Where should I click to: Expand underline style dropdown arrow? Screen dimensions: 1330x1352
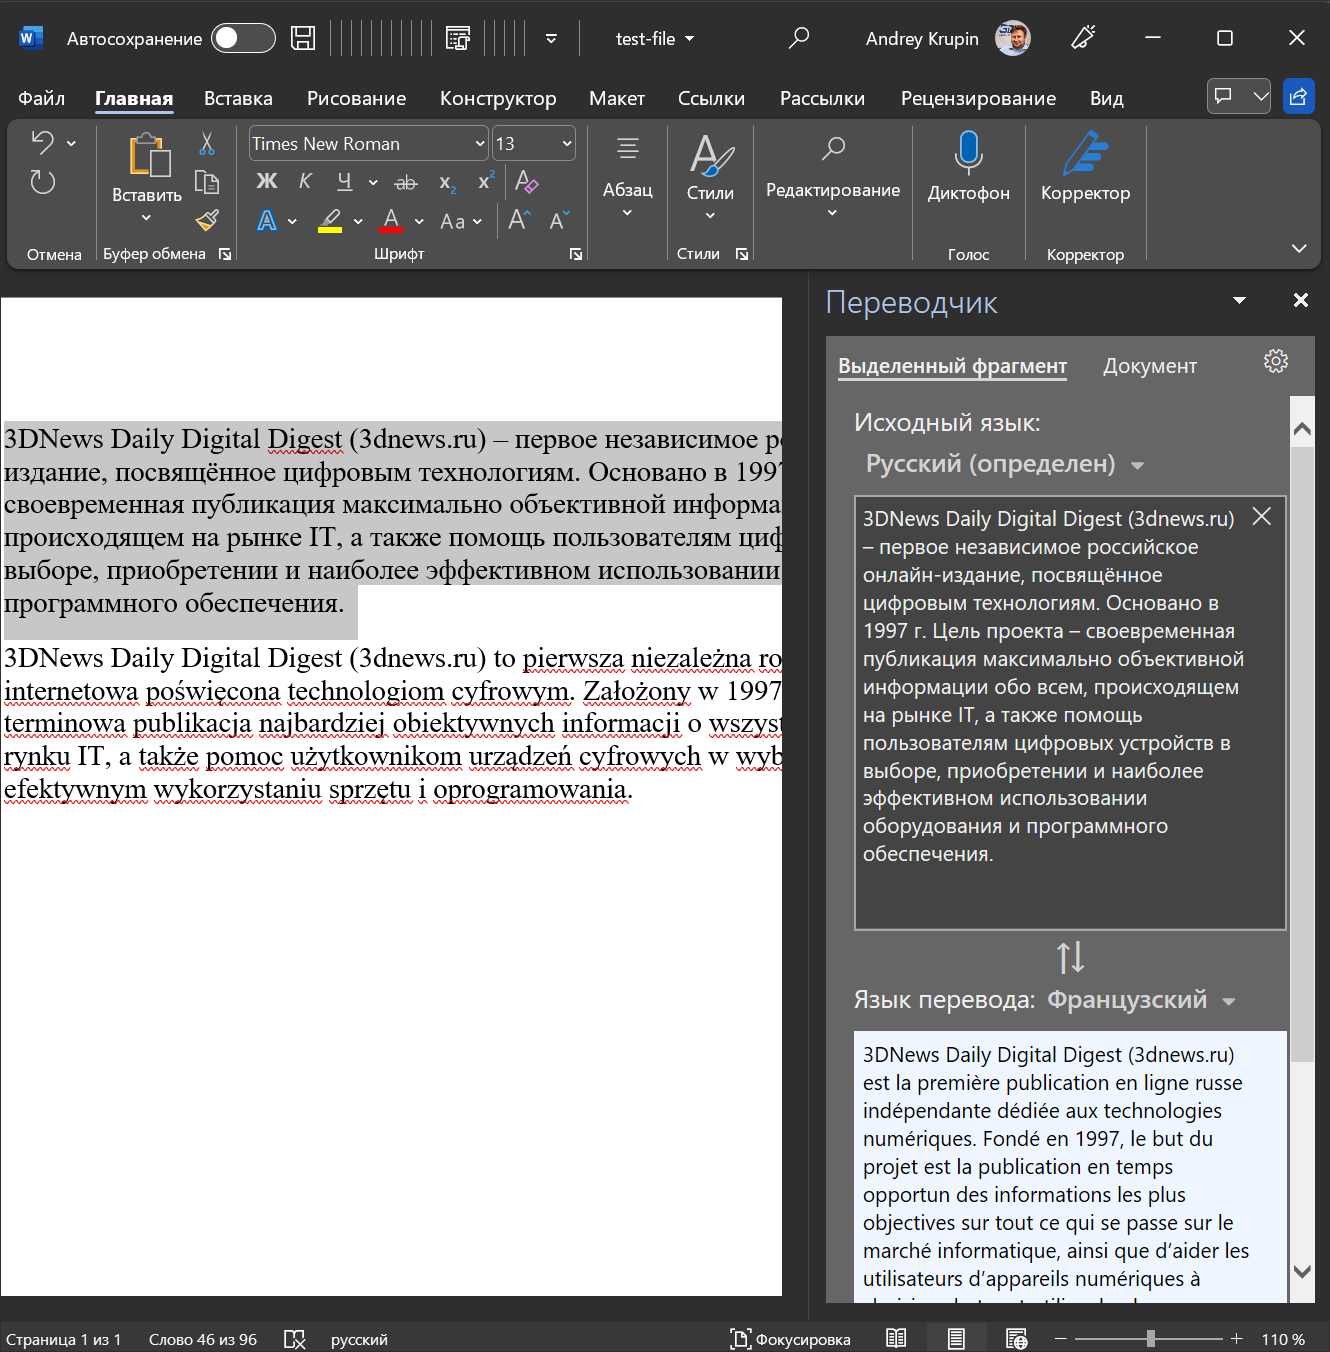[373, 182]
